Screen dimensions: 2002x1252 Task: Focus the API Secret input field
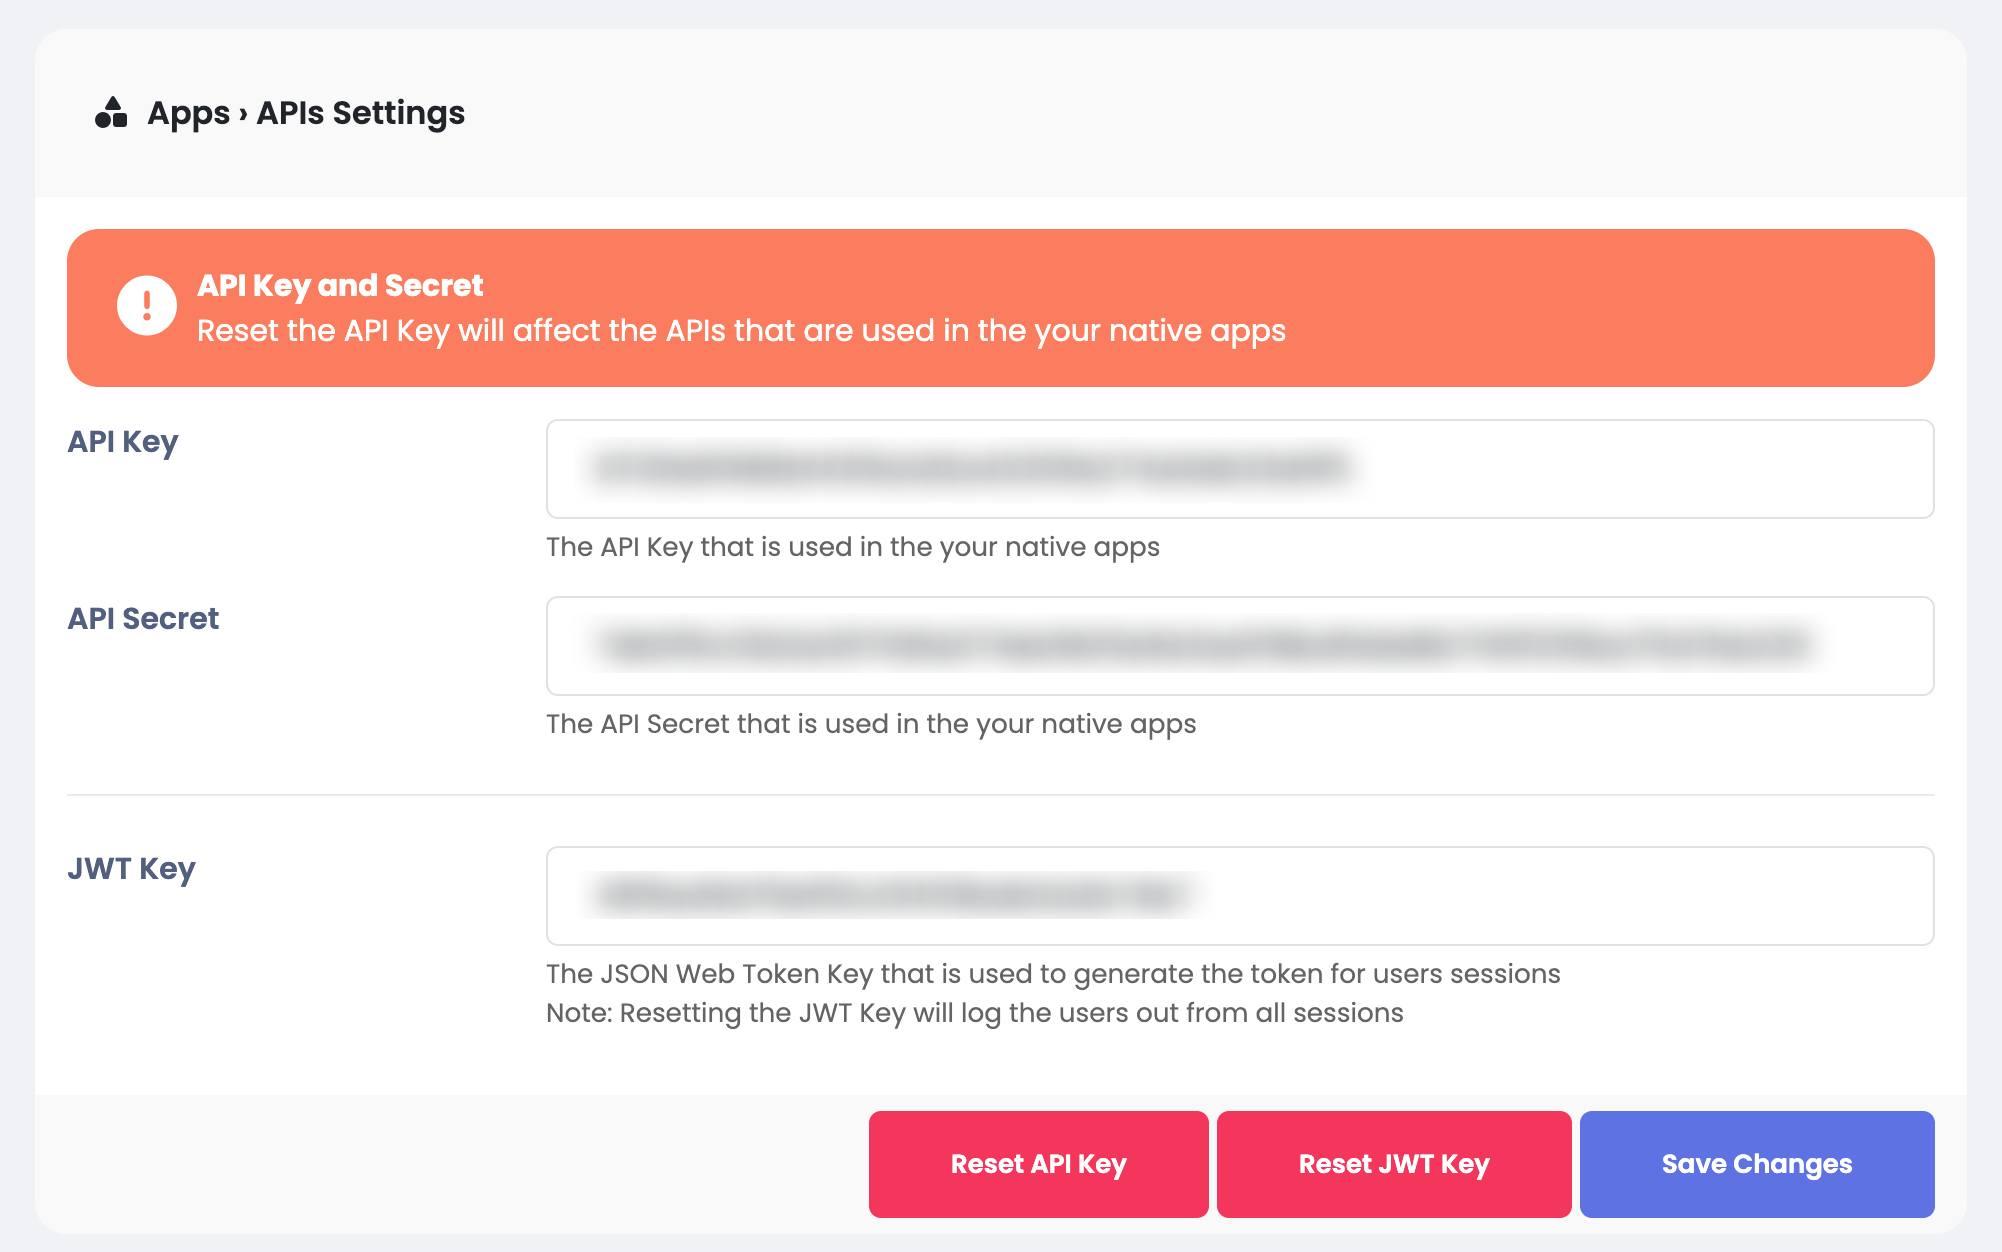click(1240, 646)
